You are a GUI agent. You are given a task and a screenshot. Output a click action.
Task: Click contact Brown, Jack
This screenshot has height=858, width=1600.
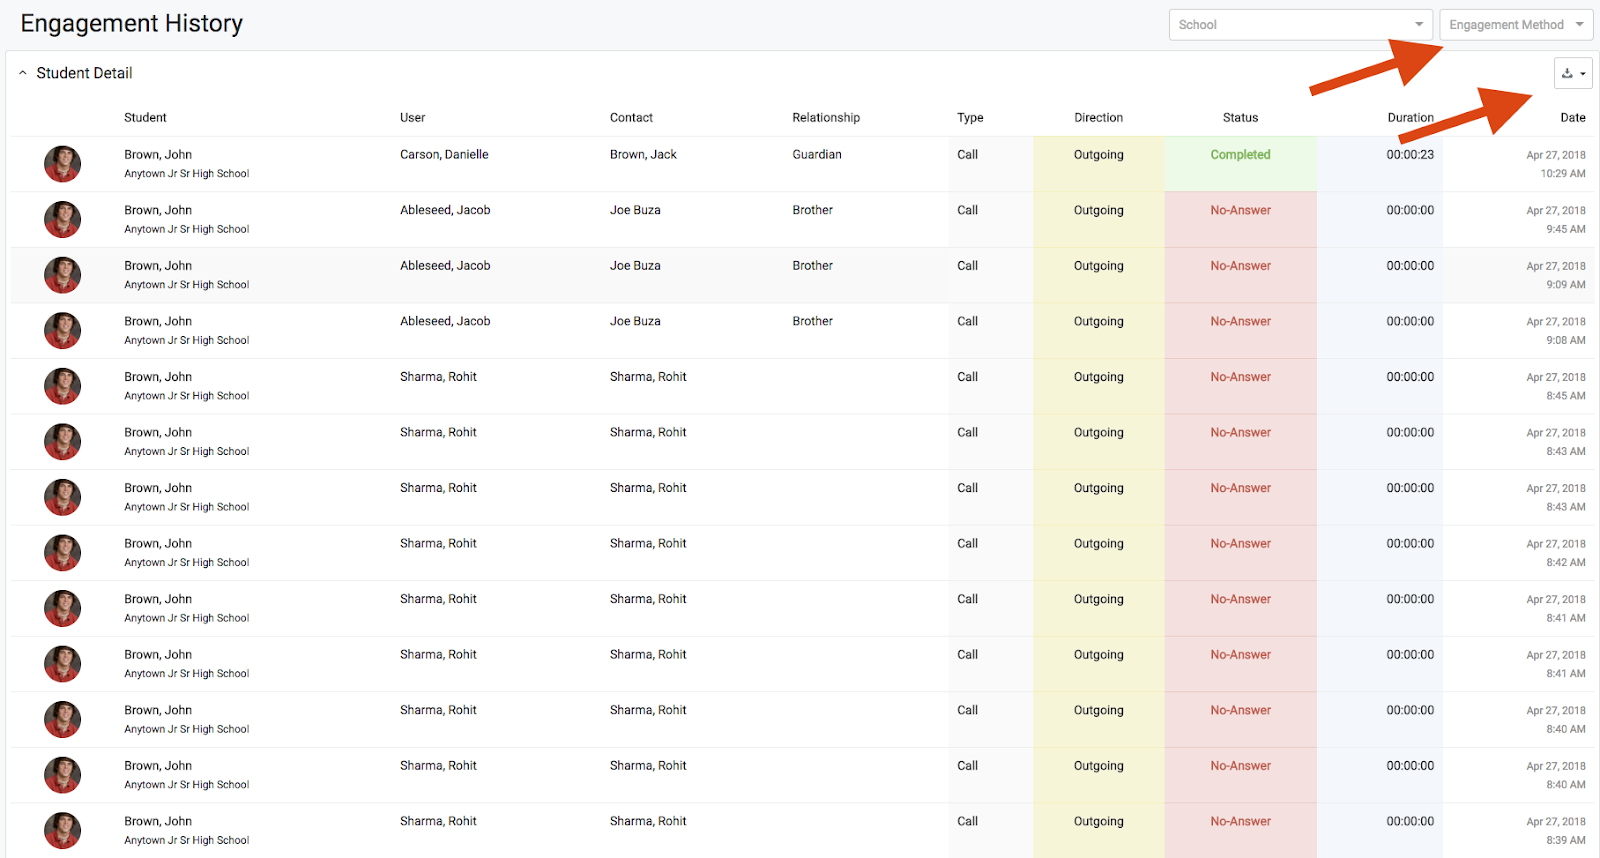[x=643, y=154]
